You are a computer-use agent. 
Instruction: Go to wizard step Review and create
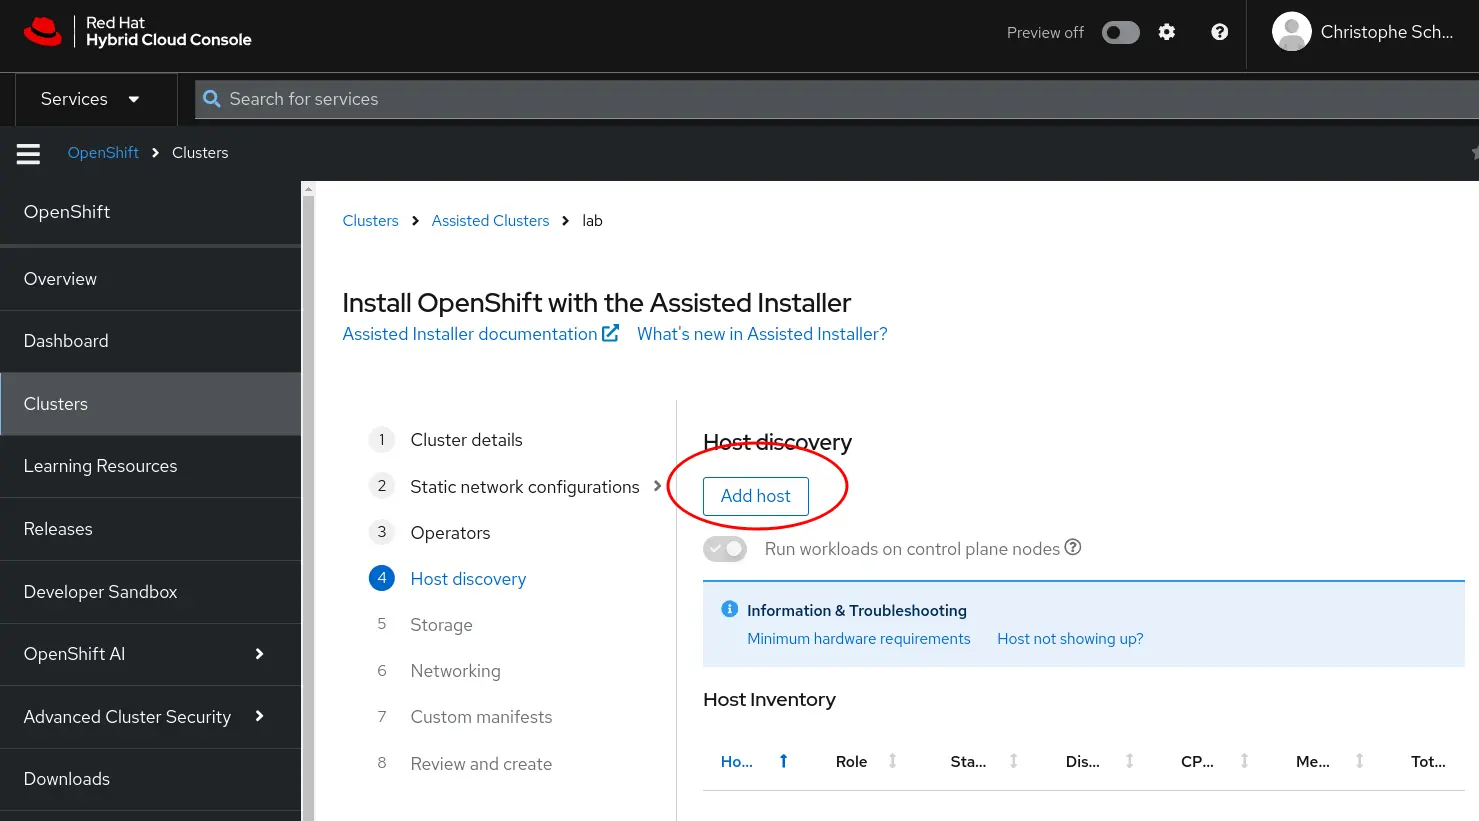(x=481, y=764)
